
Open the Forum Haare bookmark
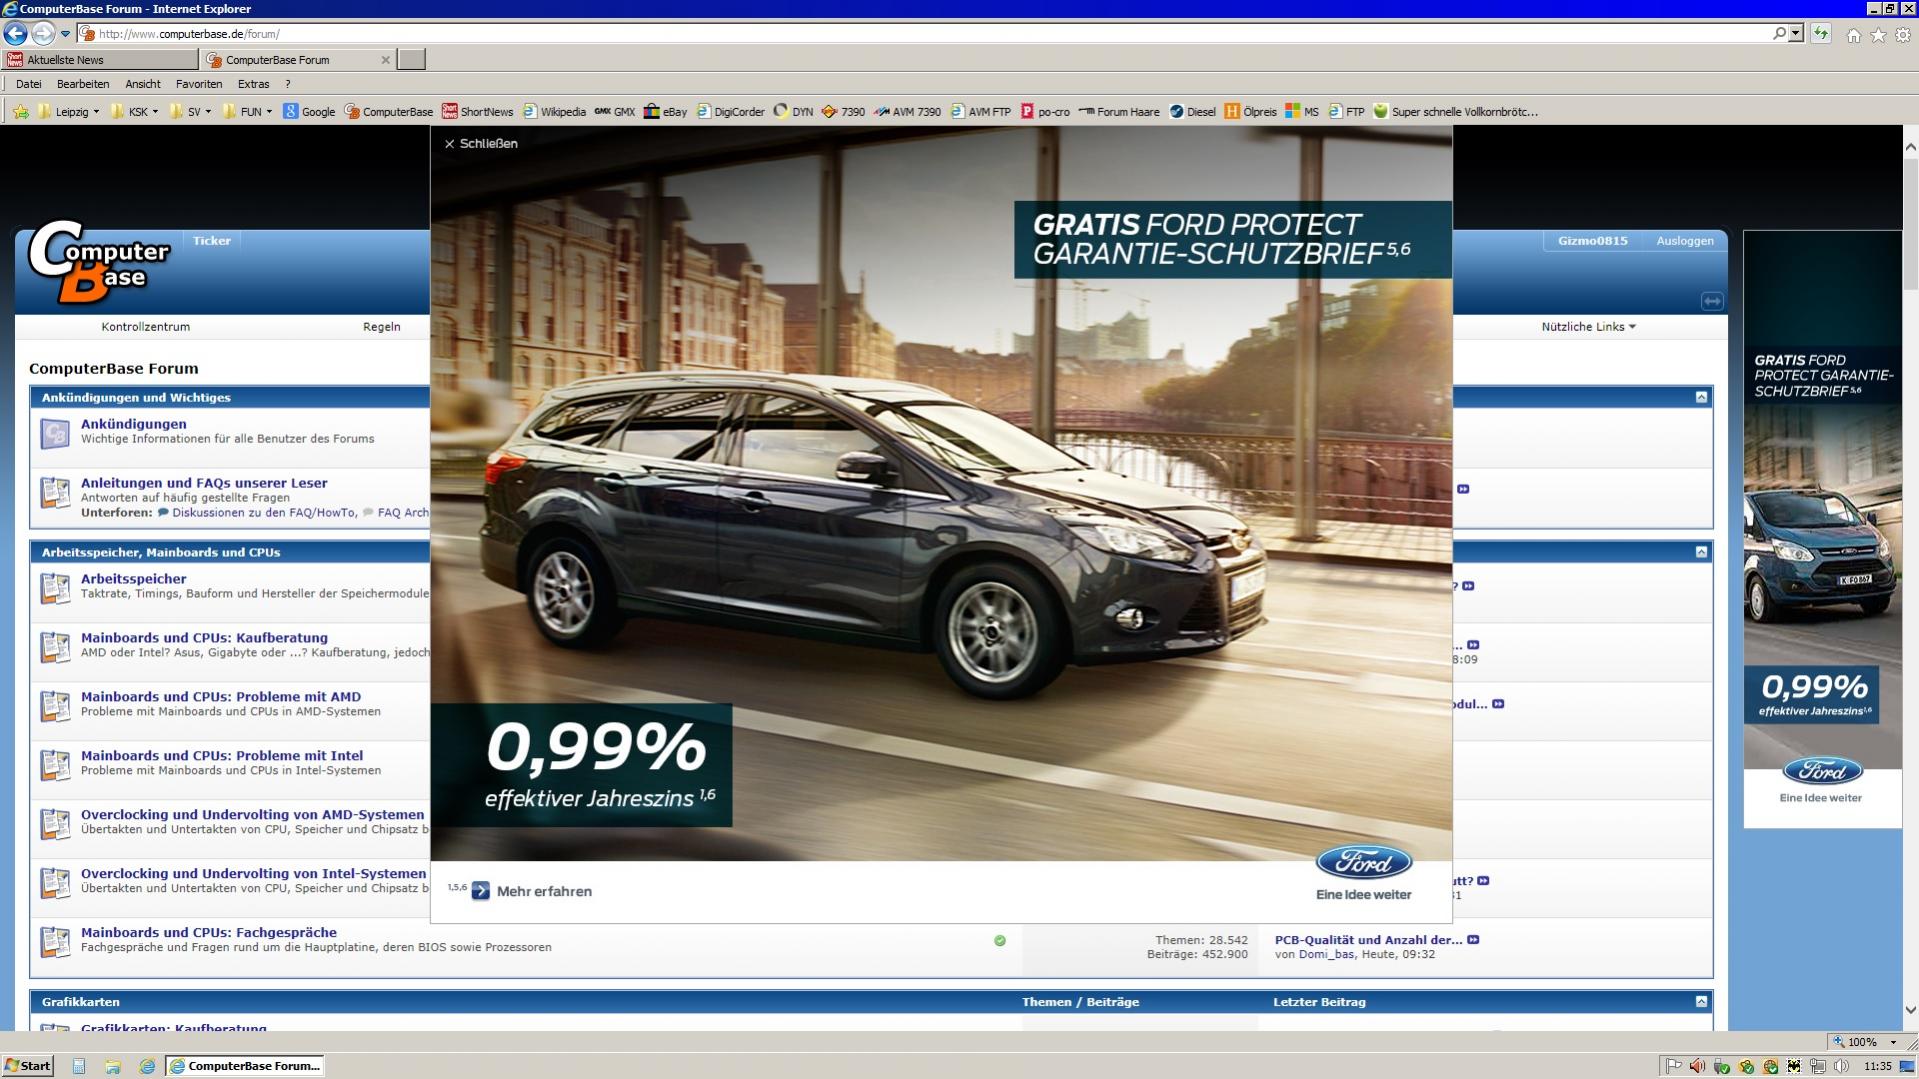1119,112
